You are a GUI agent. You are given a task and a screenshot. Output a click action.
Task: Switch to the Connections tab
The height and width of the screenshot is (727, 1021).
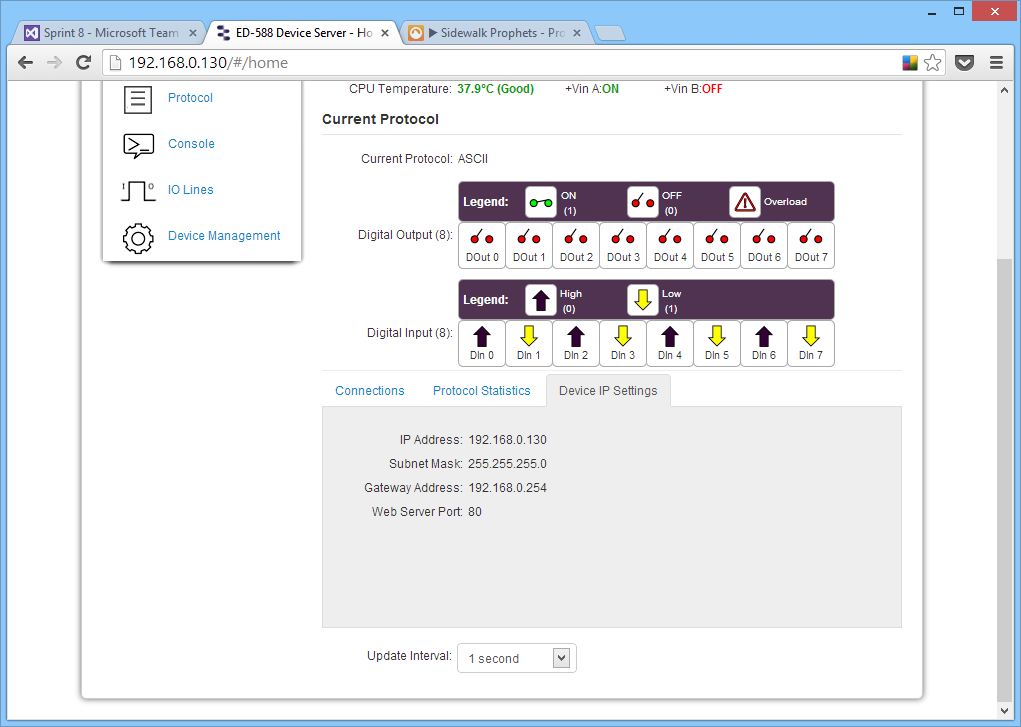tap(370, 391)
